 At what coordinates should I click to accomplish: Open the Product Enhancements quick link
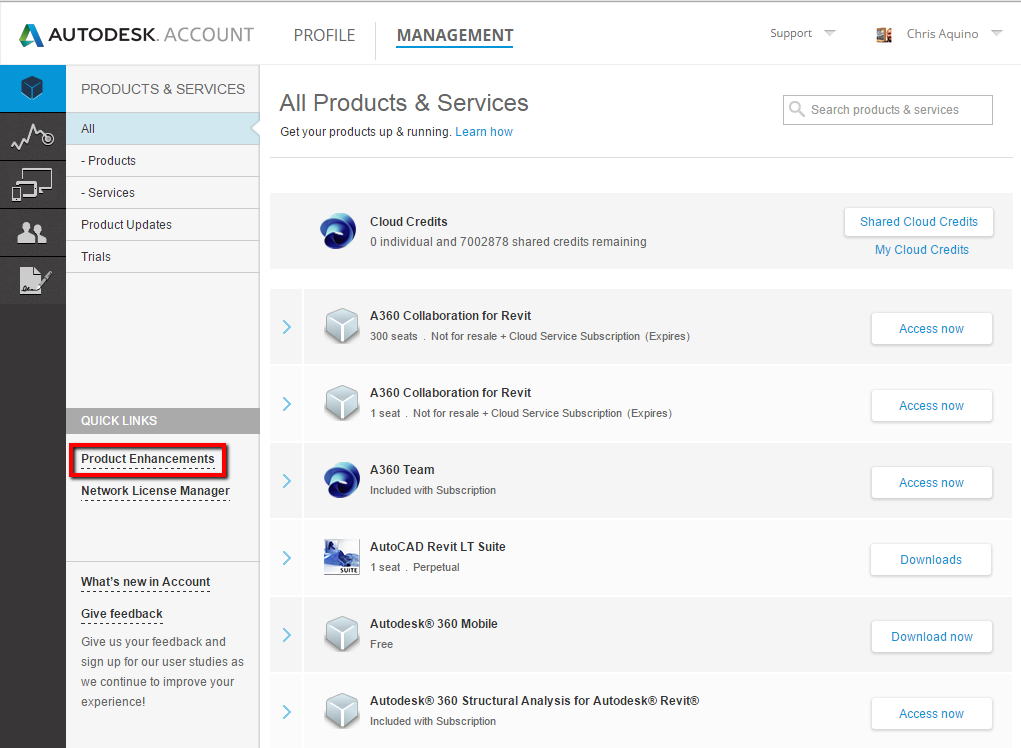pyautogui.click(x=148, y=460)
